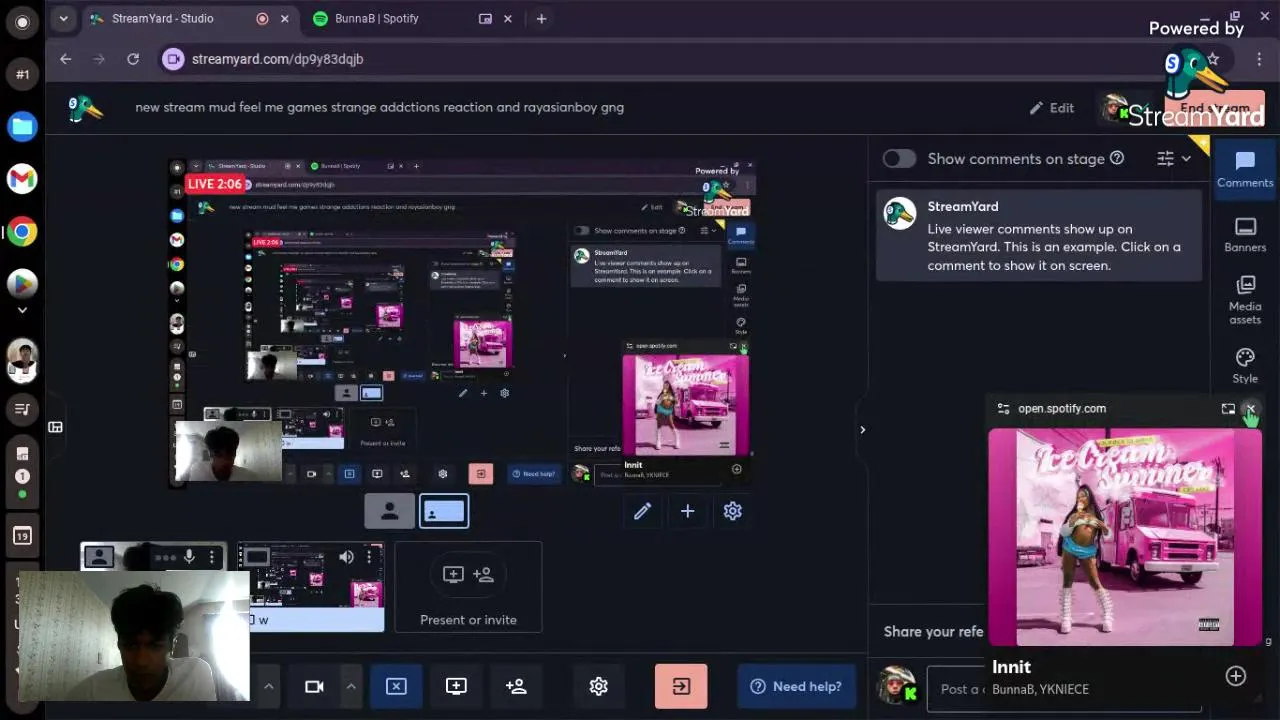Click the Present or invite card

(468, 587)
